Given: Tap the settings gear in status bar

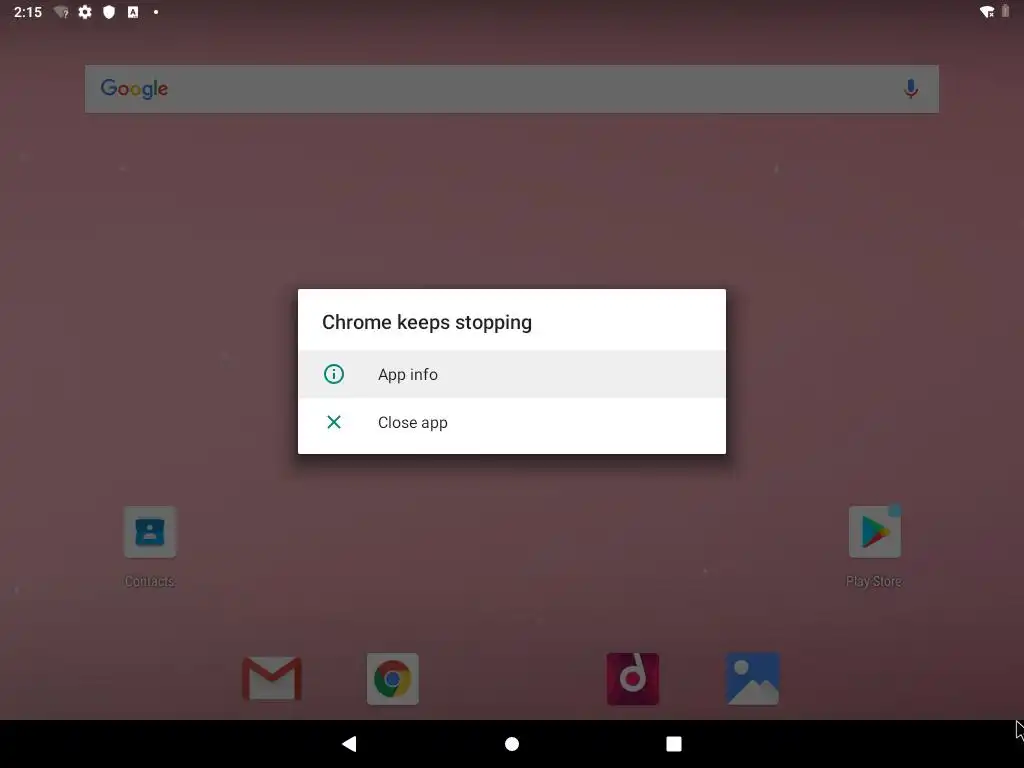Looking at the screenshot, I should click(x=85, y=12).
